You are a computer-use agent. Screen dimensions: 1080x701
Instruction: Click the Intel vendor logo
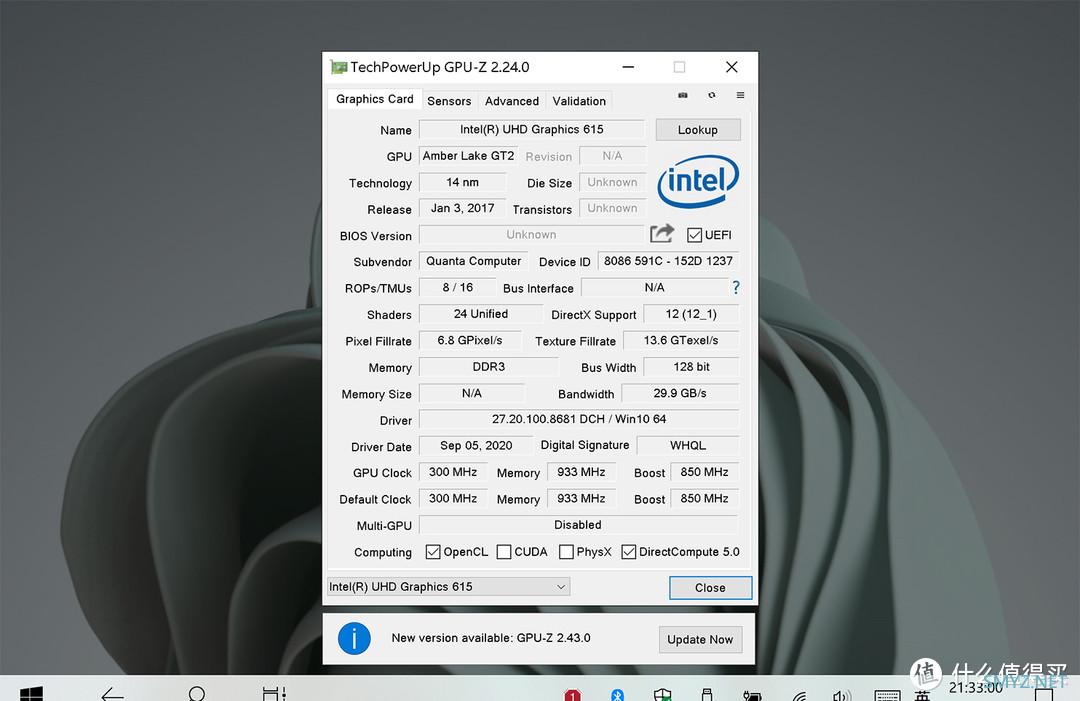(698, 182)
